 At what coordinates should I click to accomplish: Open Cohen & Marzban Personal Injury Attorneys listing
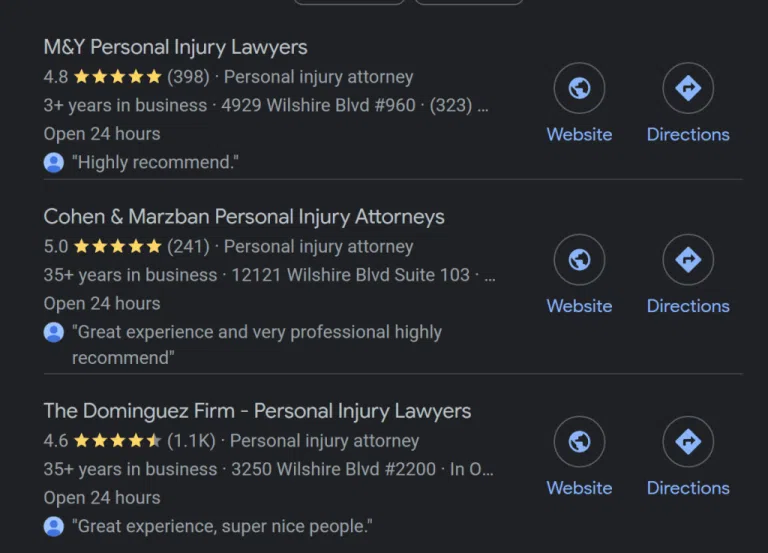point(244,217)
